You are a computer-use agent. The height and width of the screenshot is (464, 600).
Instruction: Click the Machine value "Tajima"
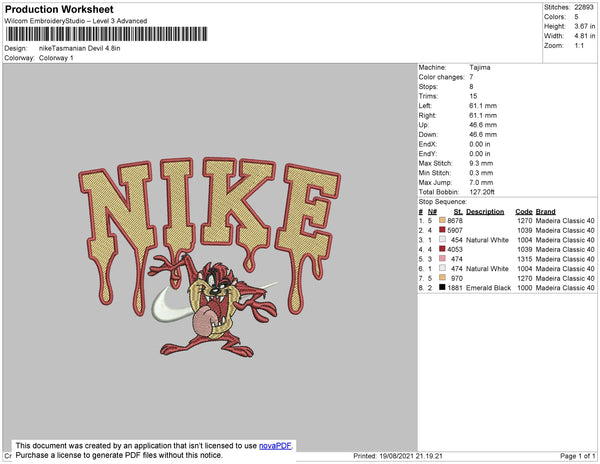click(x=480, y=67)
